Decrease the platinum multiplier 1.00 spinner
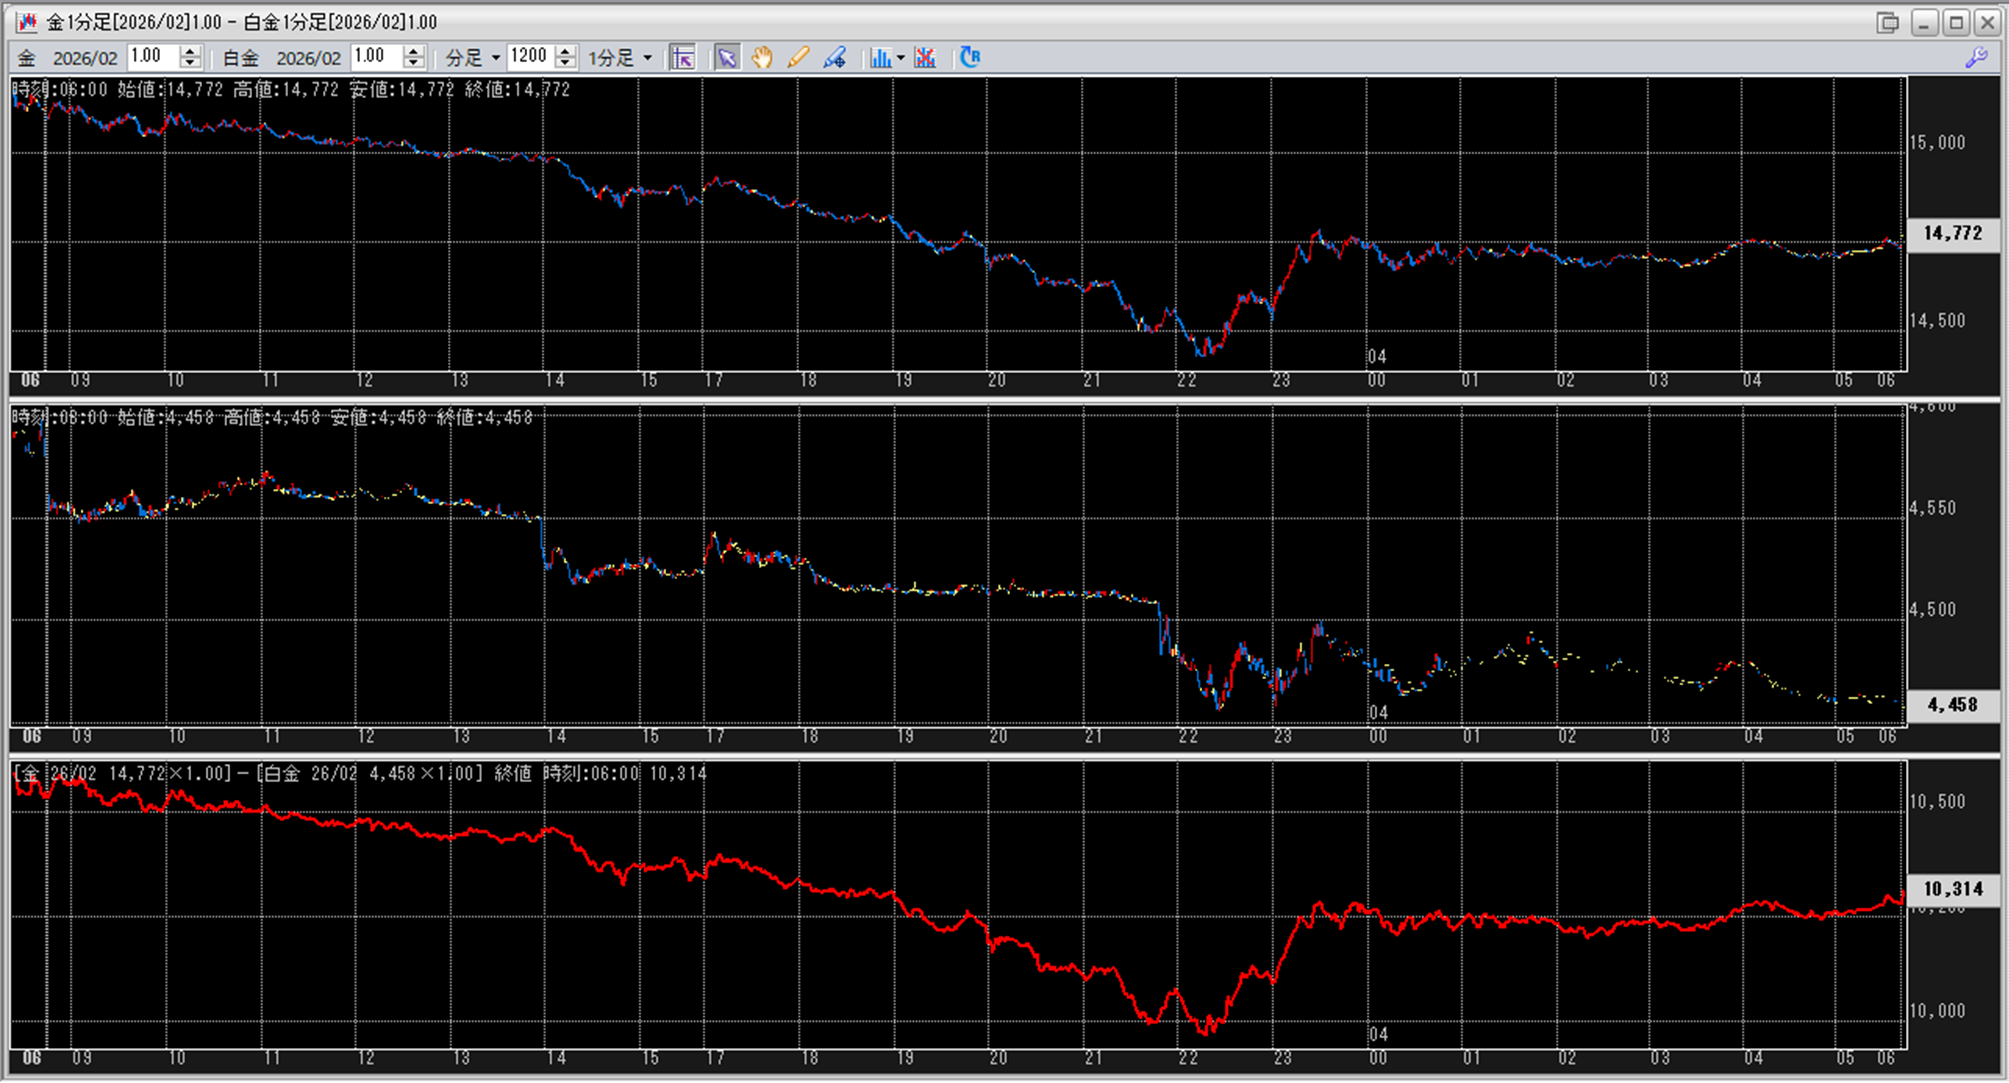This screenshot has height=1083, width=2009. coord(414,64)
